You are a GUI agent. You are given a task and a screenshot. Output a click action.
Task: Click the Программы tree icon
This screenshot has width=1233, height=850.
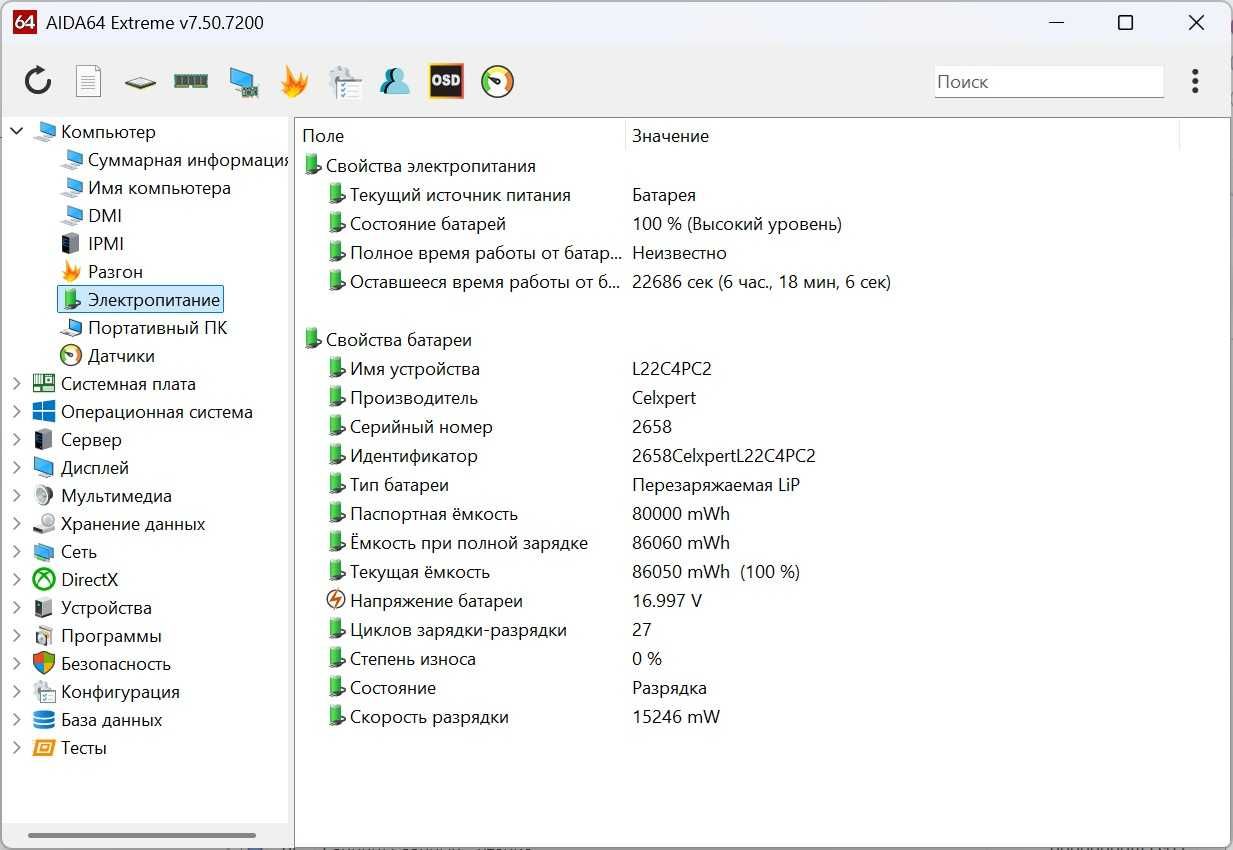coord(43,635)
